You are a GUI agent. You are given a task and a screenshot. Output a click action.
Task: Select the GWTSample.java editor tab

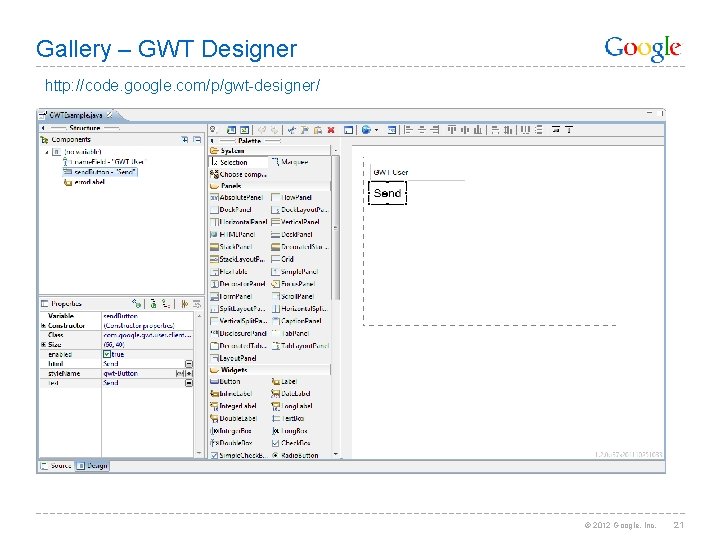click(76, 115)
